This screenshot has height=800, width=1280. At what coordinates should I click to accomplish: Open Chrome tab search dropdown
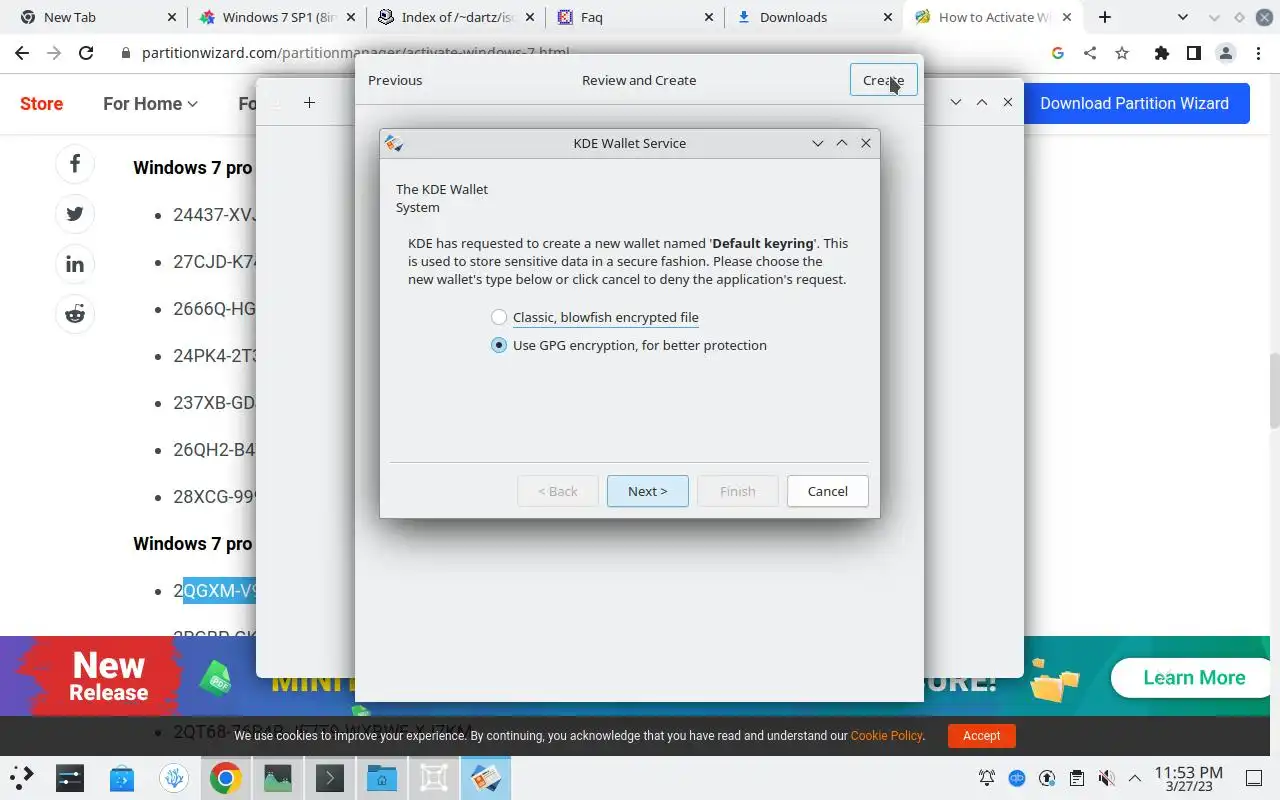pyautogui.click(x=1183, y=17)
